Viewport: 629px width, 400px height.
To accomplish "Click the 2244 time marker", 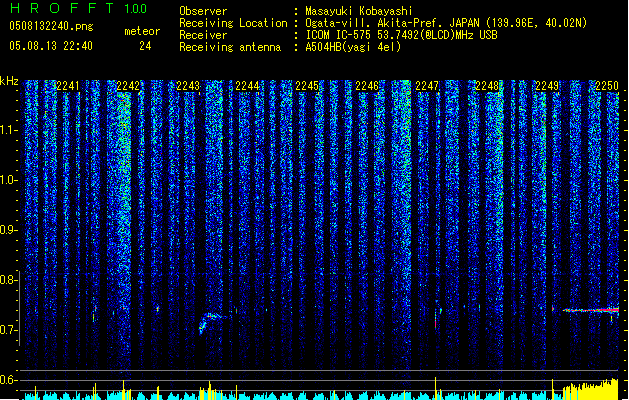I will pos(247,86).
